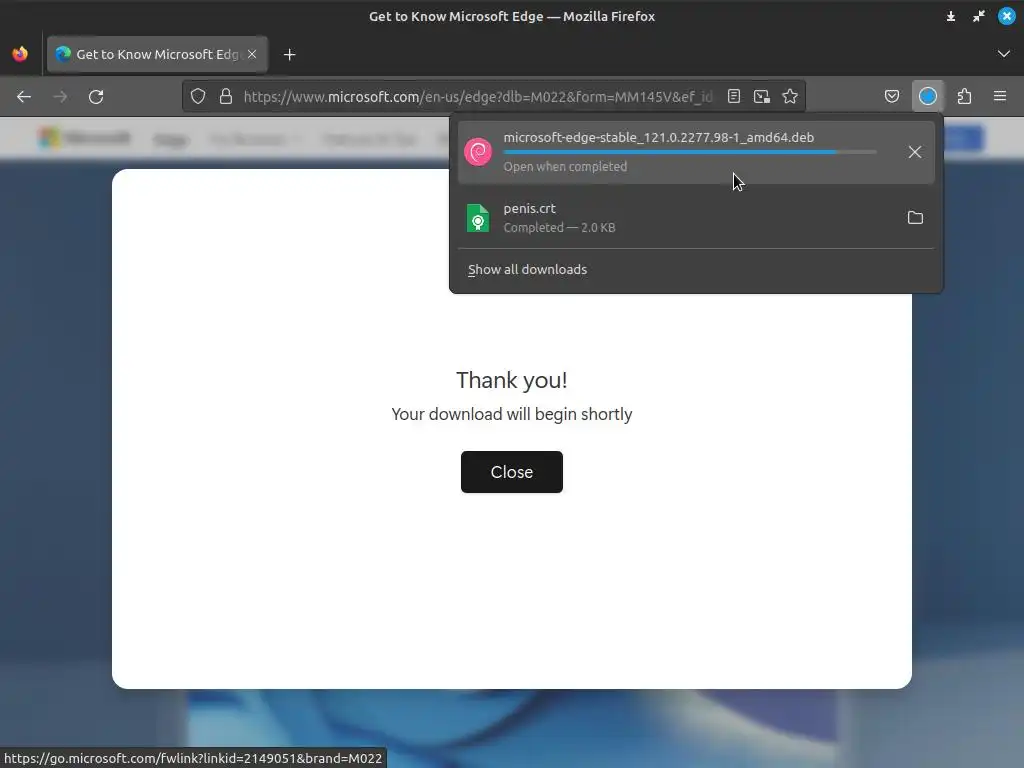Click 'Completed — 2.0 KB' status text

(560, 228)
